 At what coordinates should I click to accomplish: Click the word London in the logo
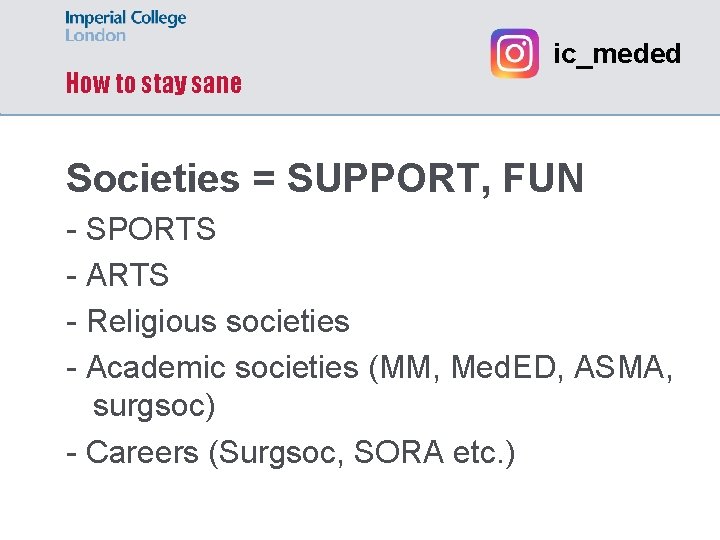pos(96,35)
